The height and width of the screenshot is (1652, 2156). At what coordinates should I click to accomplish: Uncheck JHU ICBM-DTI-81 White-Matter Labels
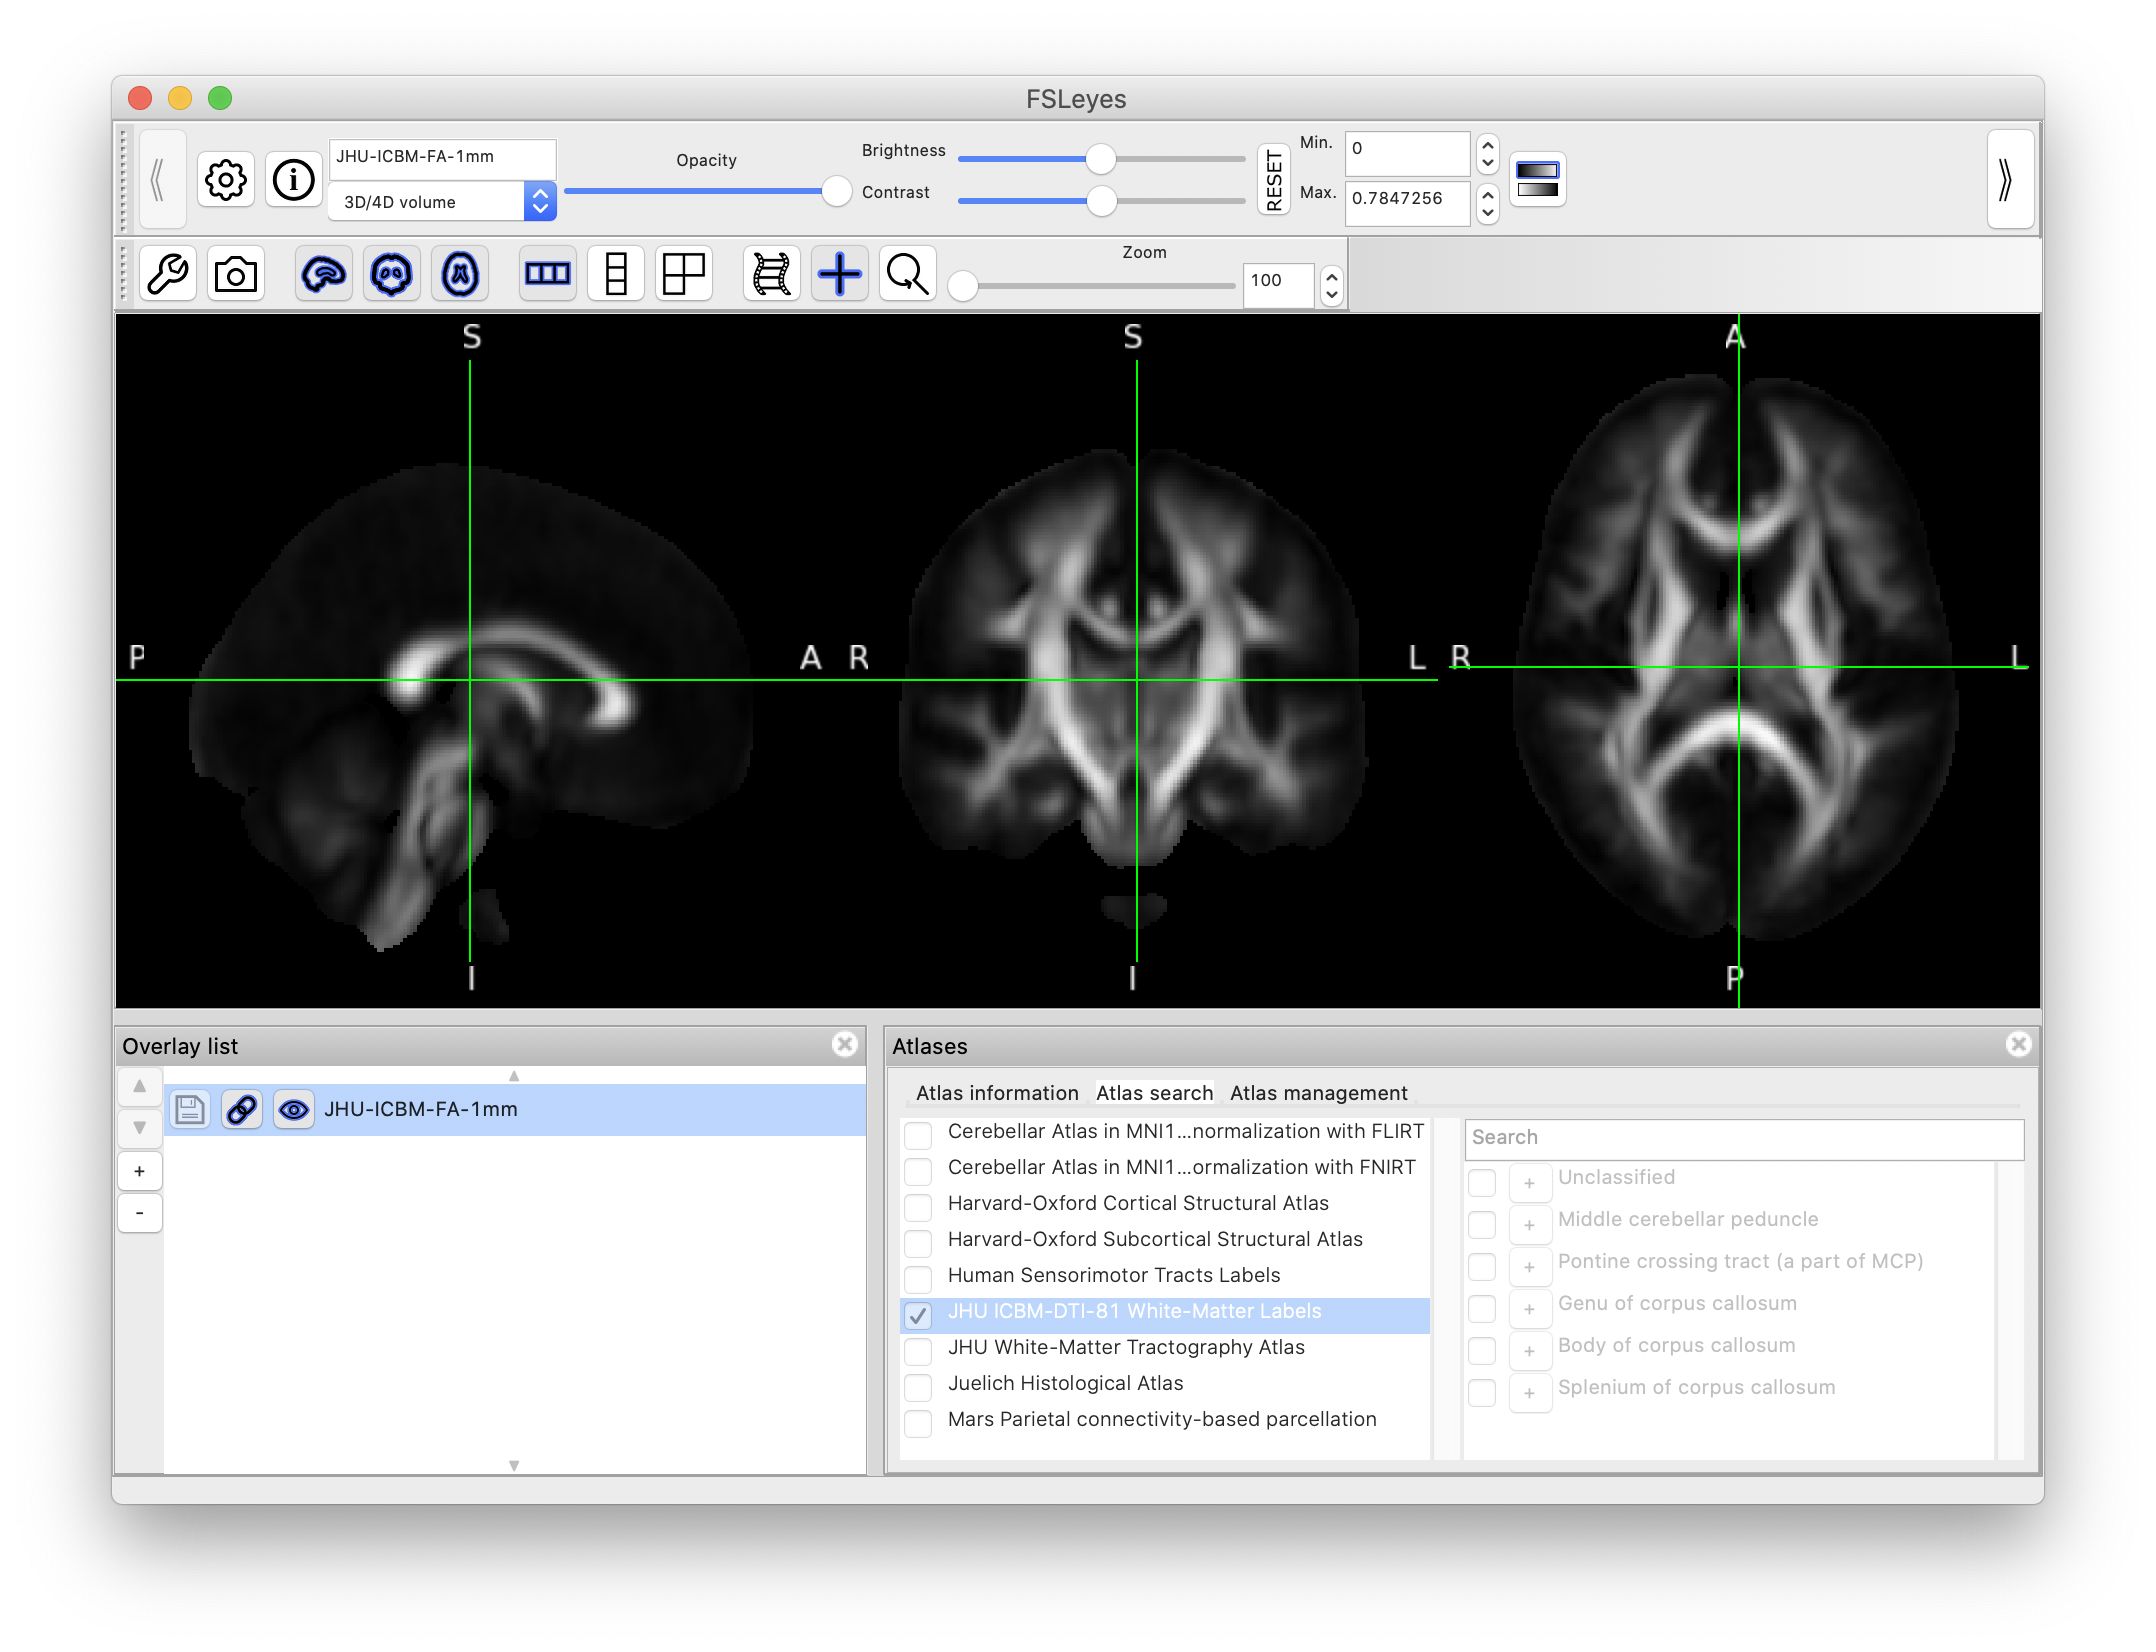point(918,1315)
